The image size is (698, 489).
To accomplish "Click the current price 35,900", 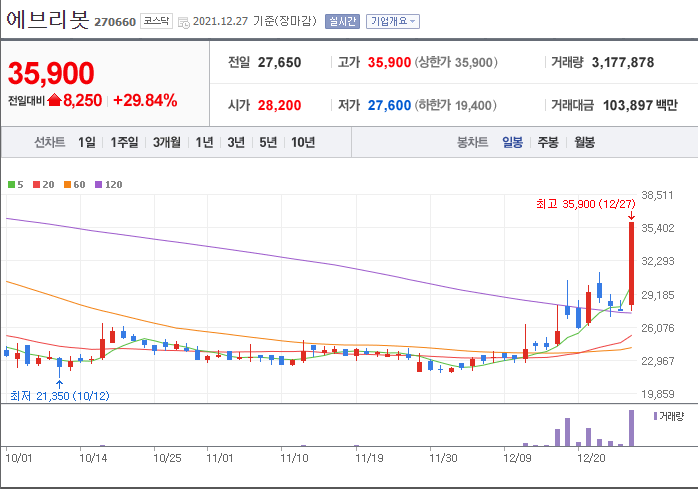I will point(51,73).
